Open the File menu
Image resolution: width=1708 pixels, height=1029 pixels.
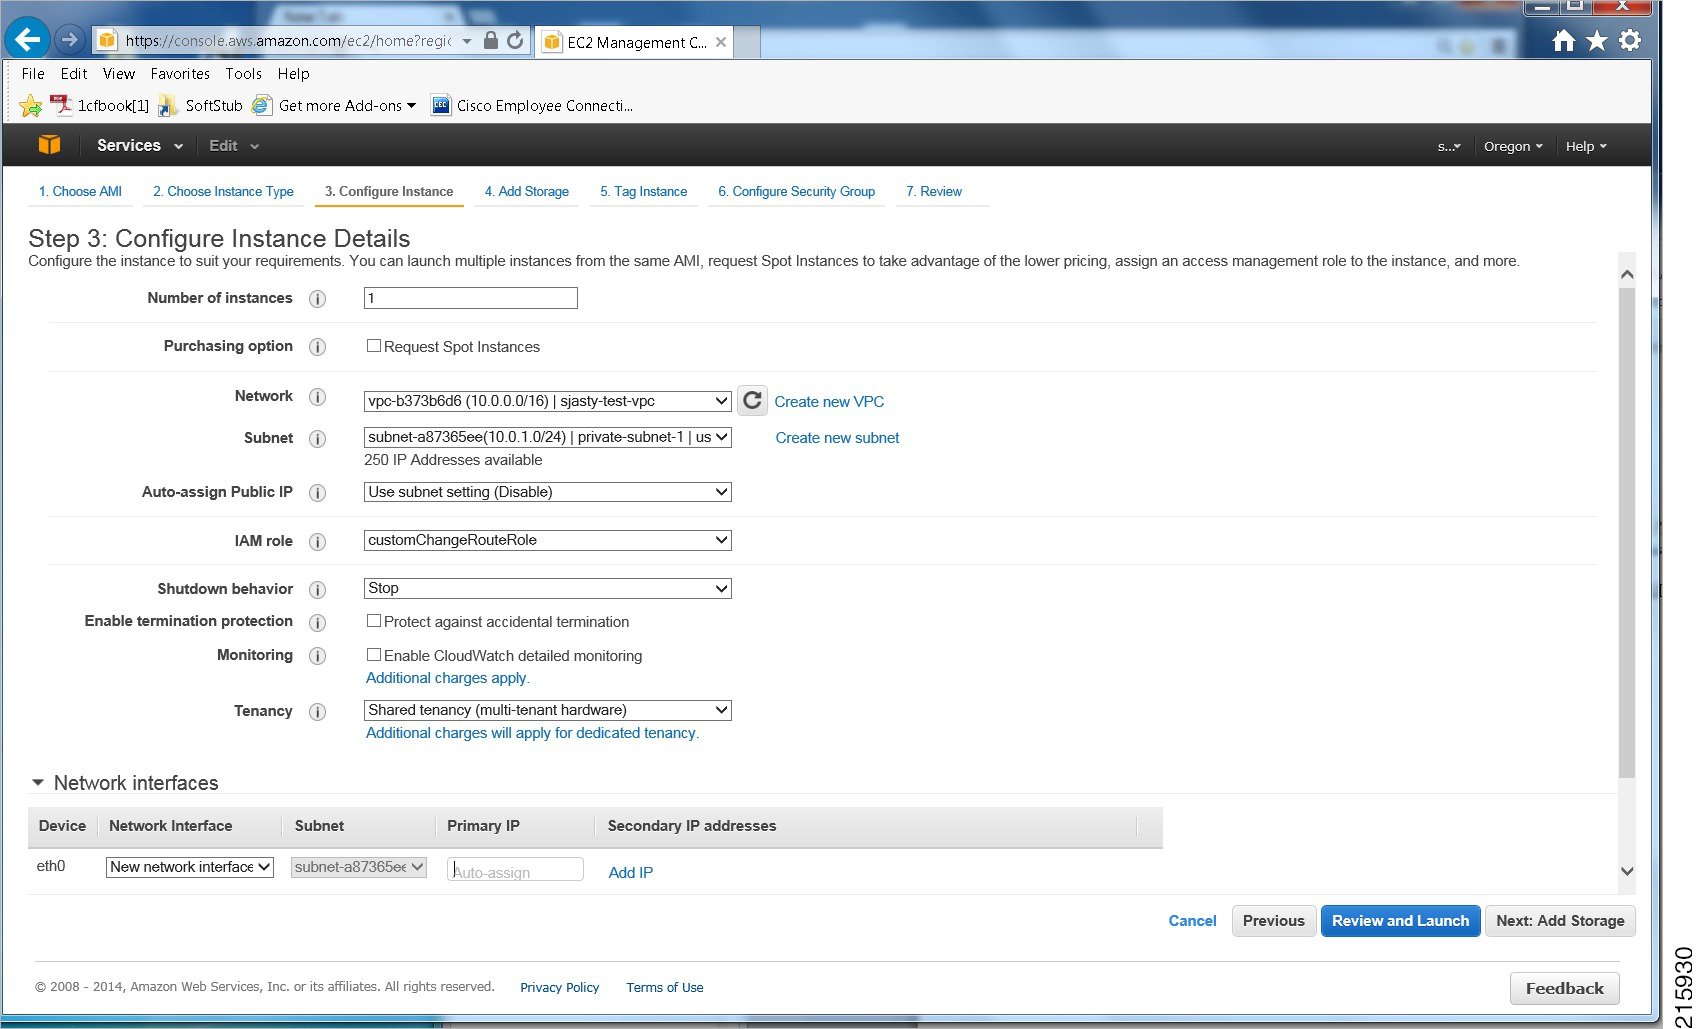(33, 74)
